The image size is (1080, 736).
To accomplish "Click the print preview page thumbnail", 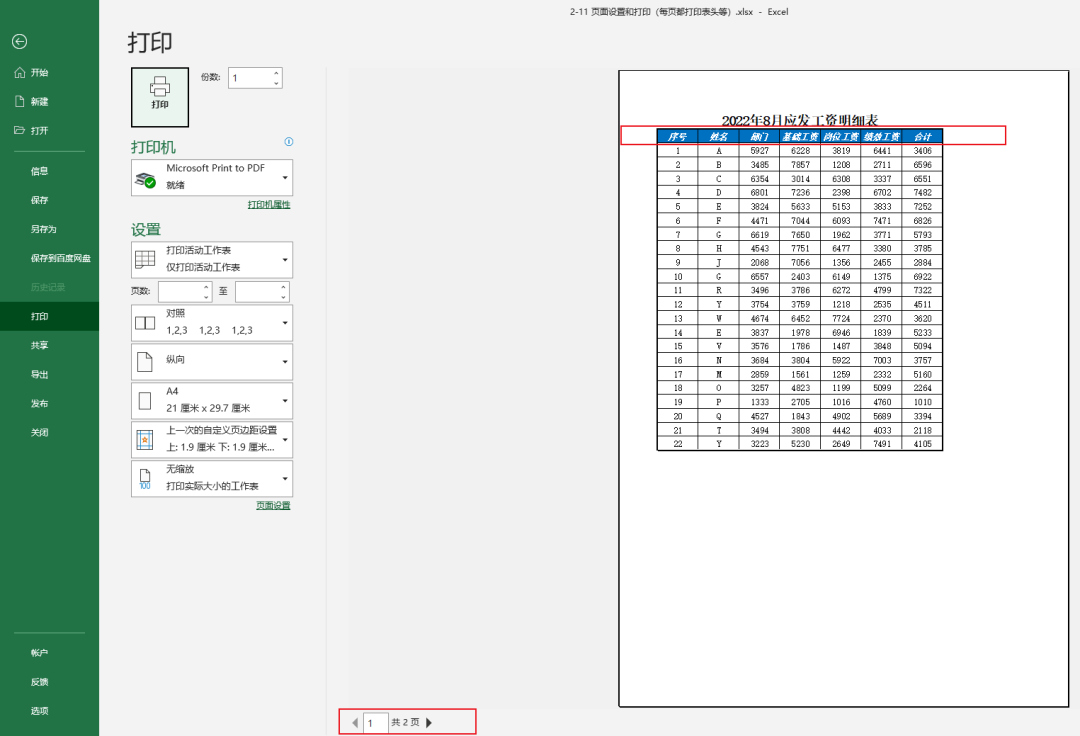I will [844, 388].
